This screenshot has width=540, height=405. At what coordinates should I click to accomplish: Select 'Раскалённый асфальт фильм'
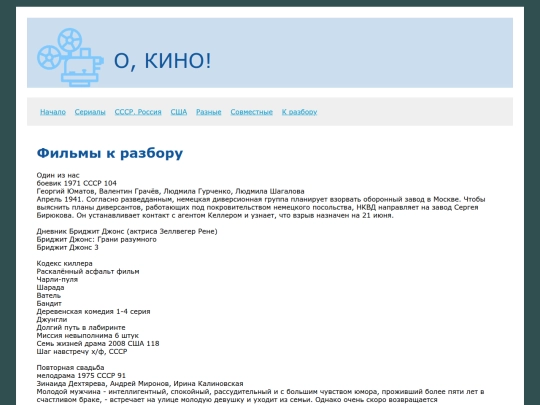88,271
